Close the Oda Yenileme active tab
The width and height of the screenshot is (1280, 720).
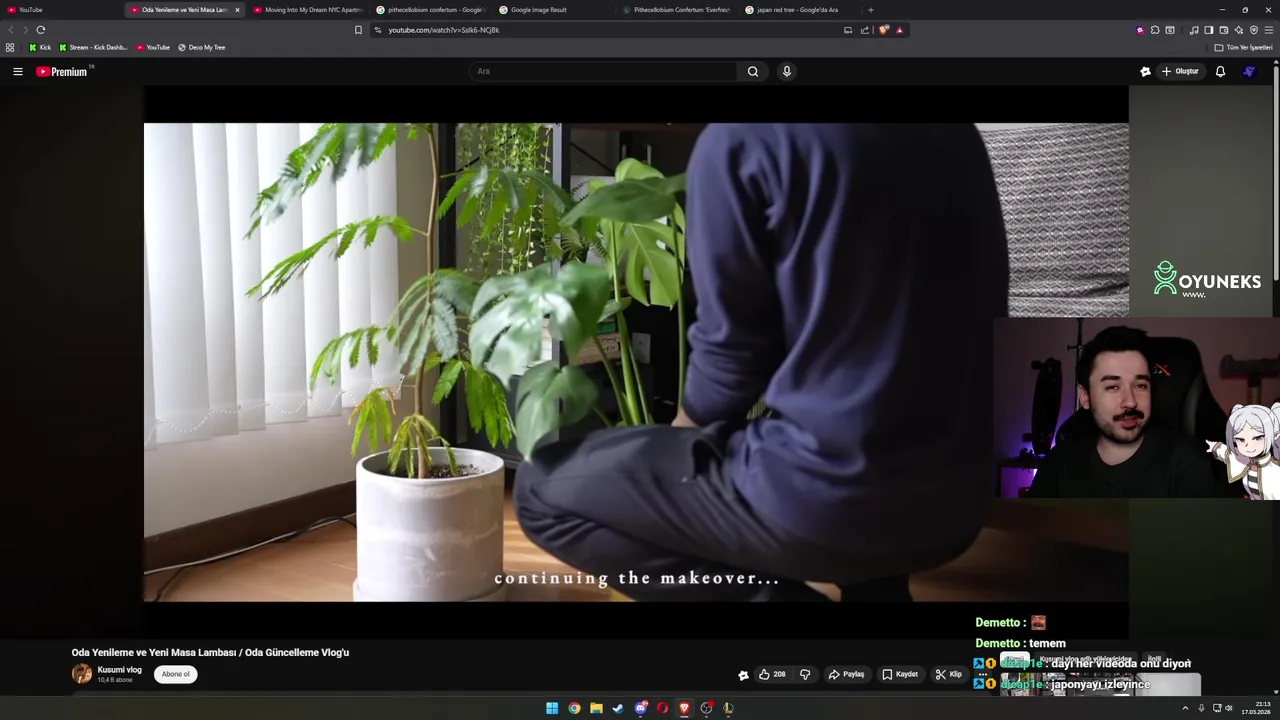(x=237, y=10)
